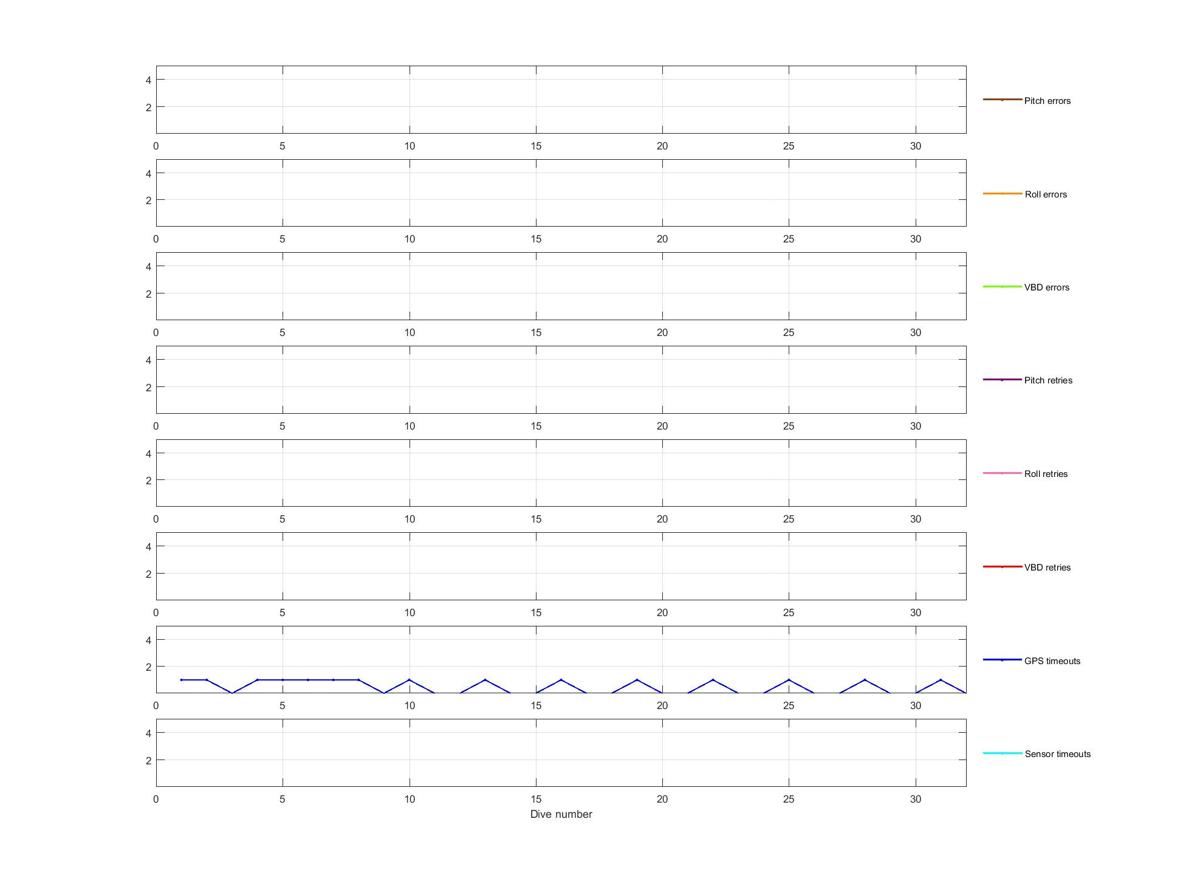Click the GPS timeouts zero point at dive 3
Image resolution: width=1200 pixels, height=885 pixels.
(x=232, y=693)
